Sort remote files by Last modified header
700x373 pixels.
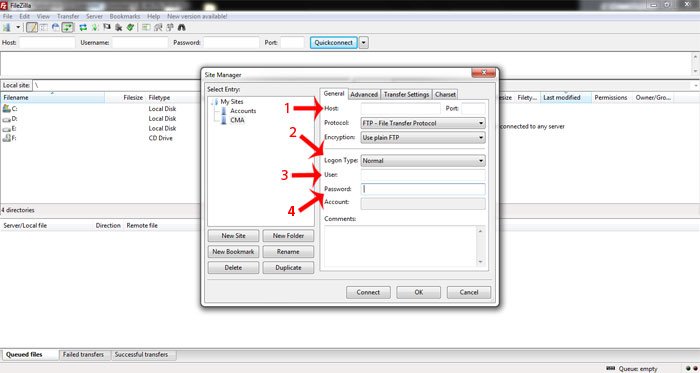(x=566, y=98)
